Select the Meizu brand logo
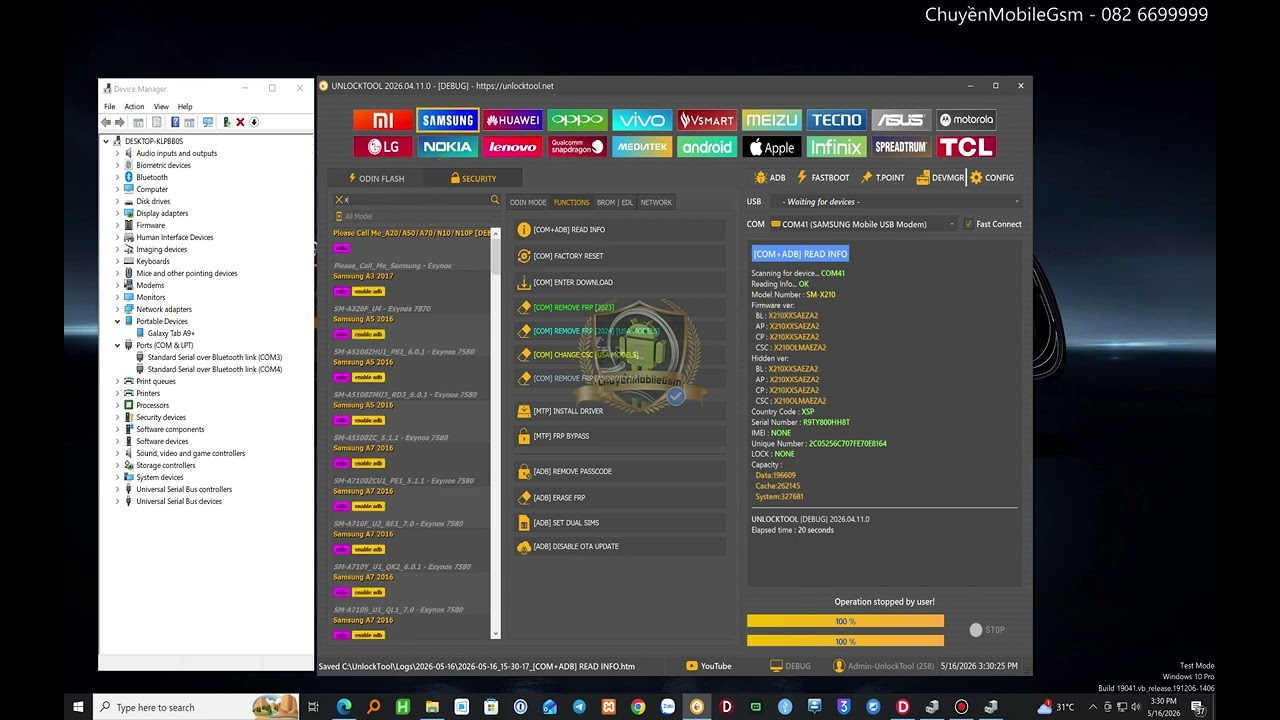Screen dimensions: 1280x720 772,120
